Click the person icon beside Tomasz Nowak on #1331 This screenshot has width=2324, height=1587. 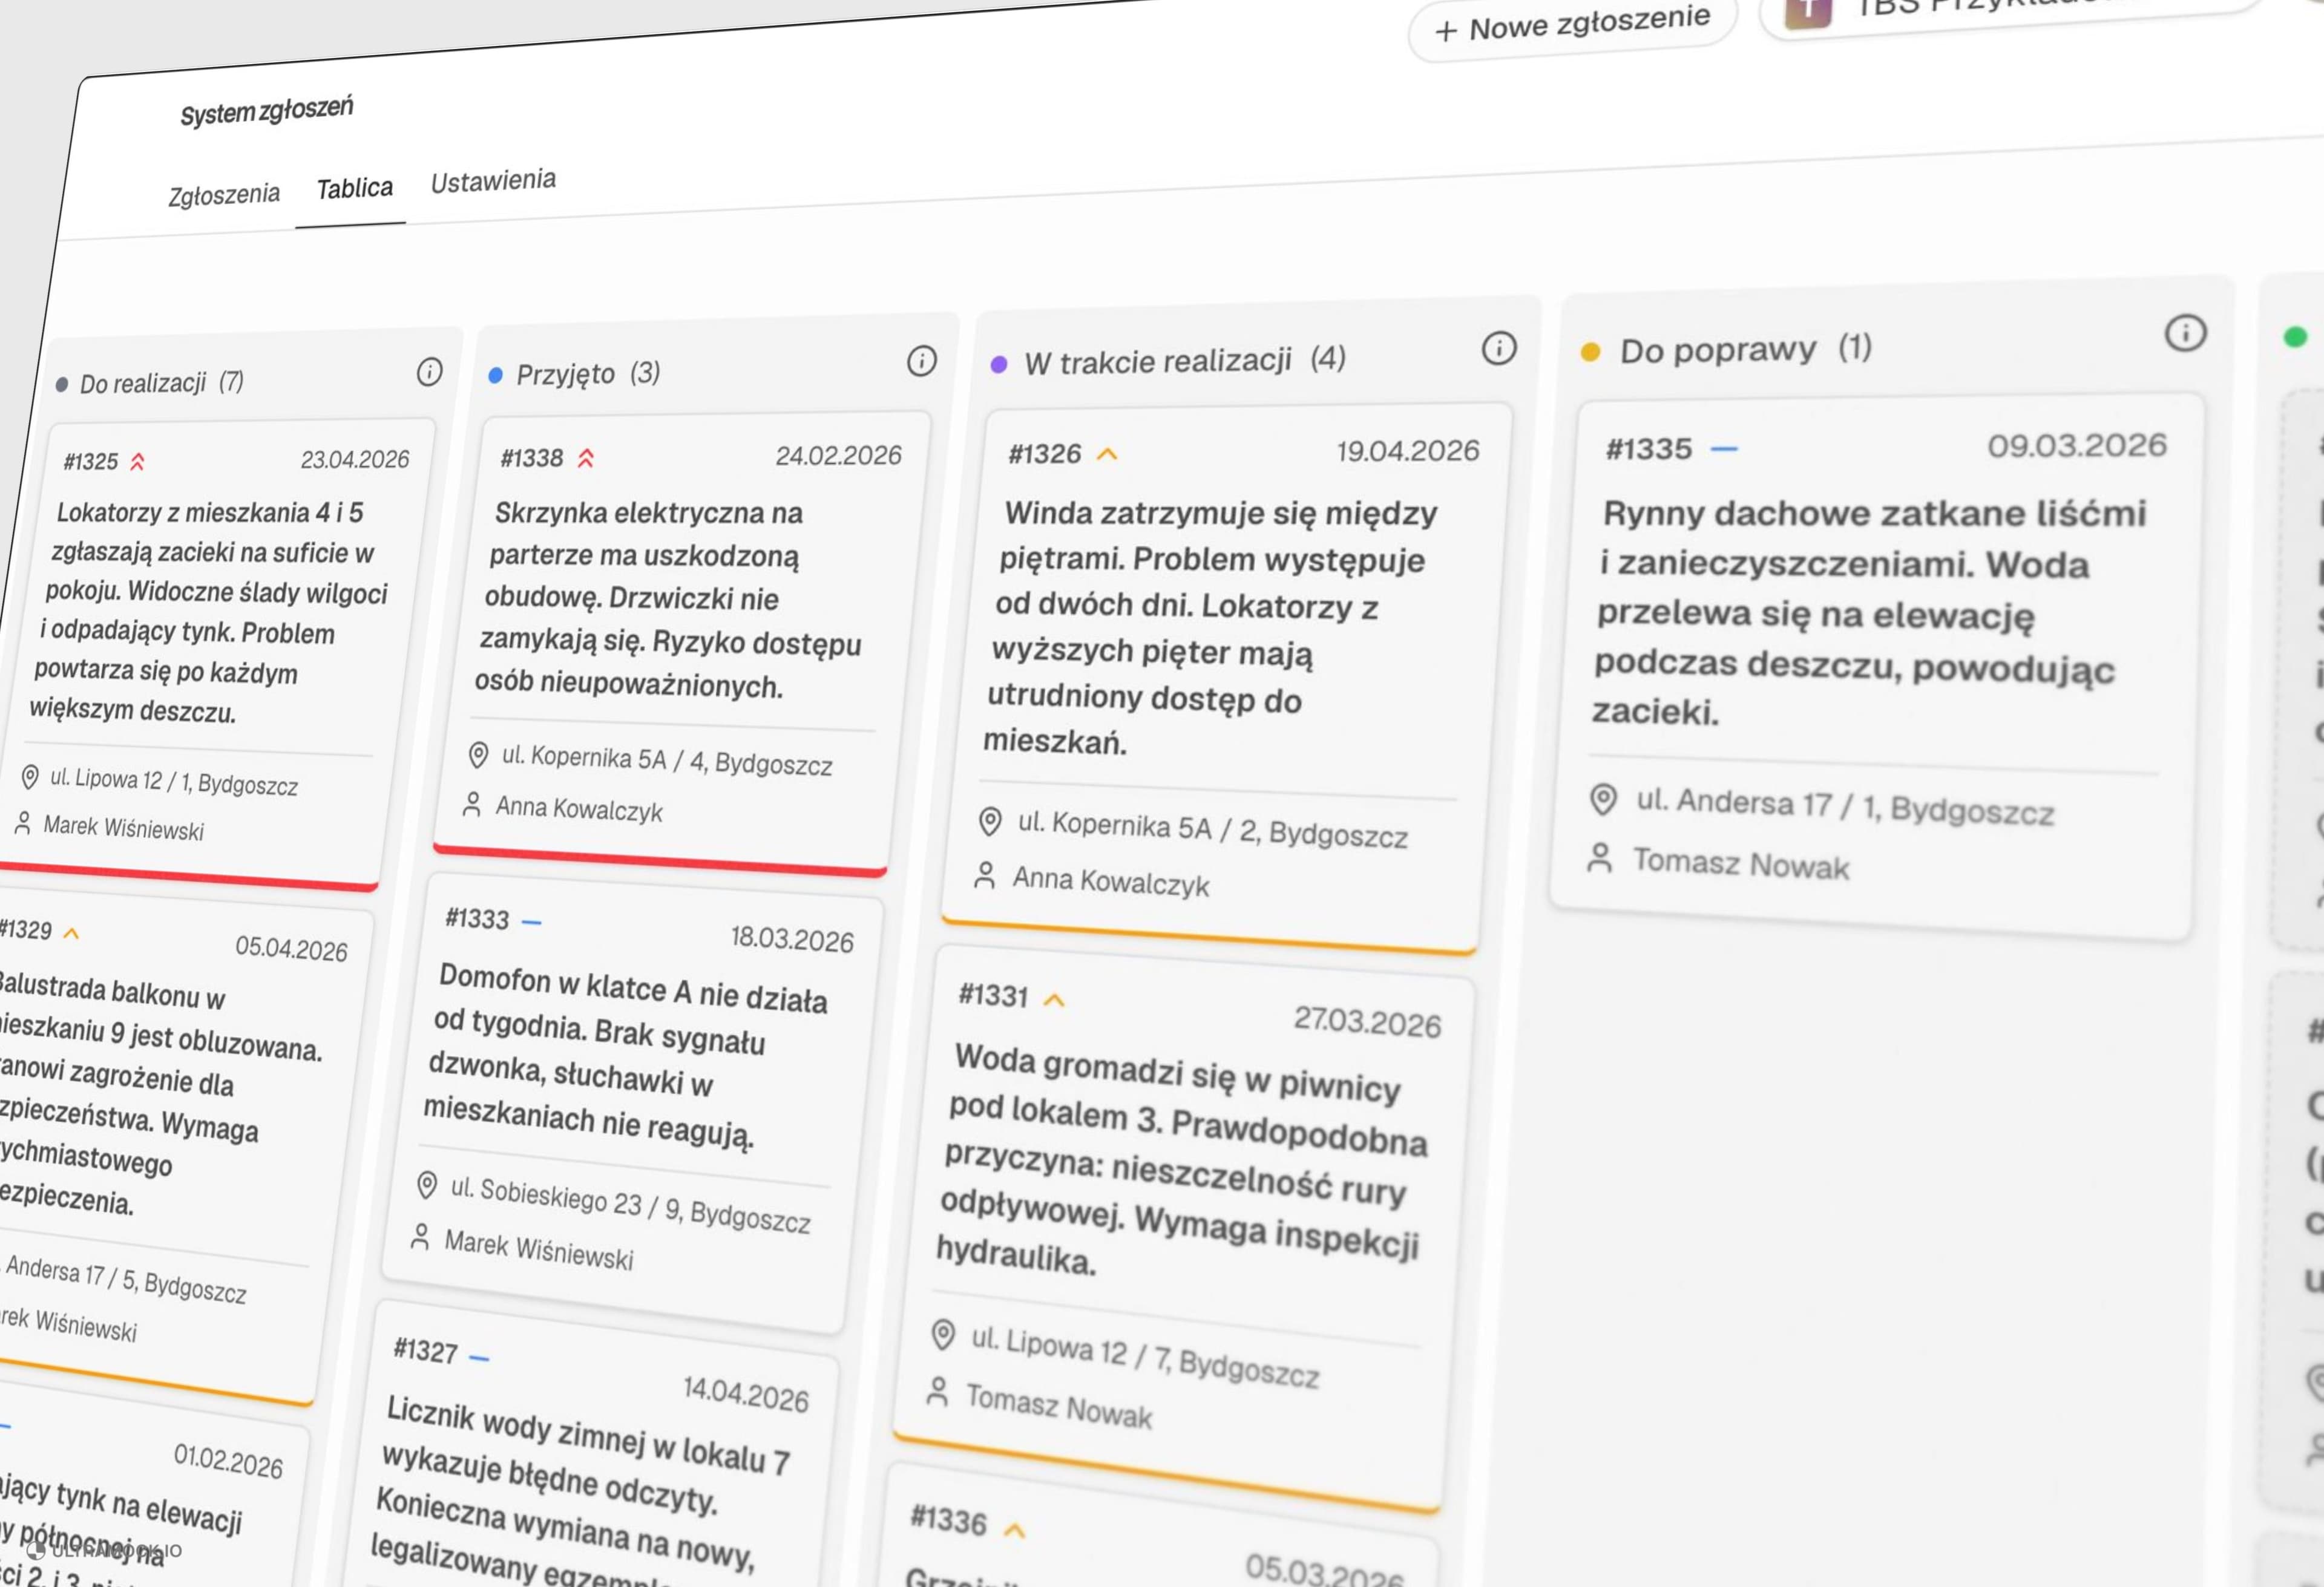click(936, 1391)
